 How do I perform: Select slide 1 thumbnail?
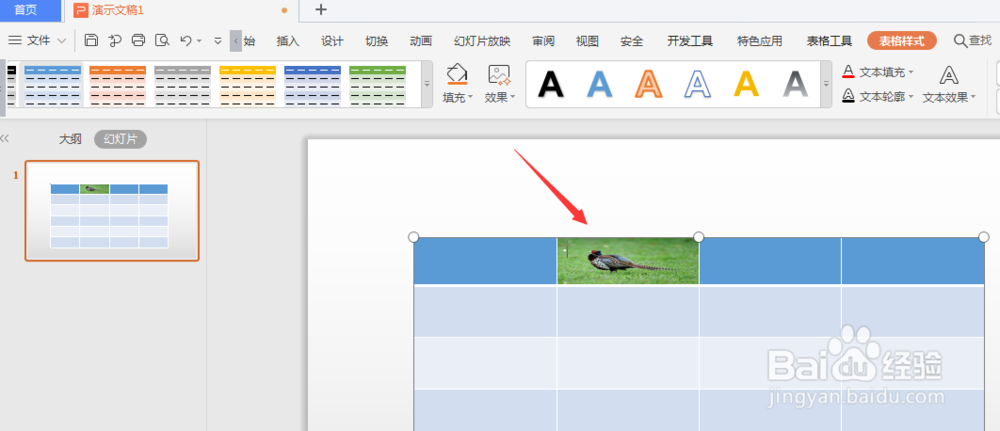[112, 211]
